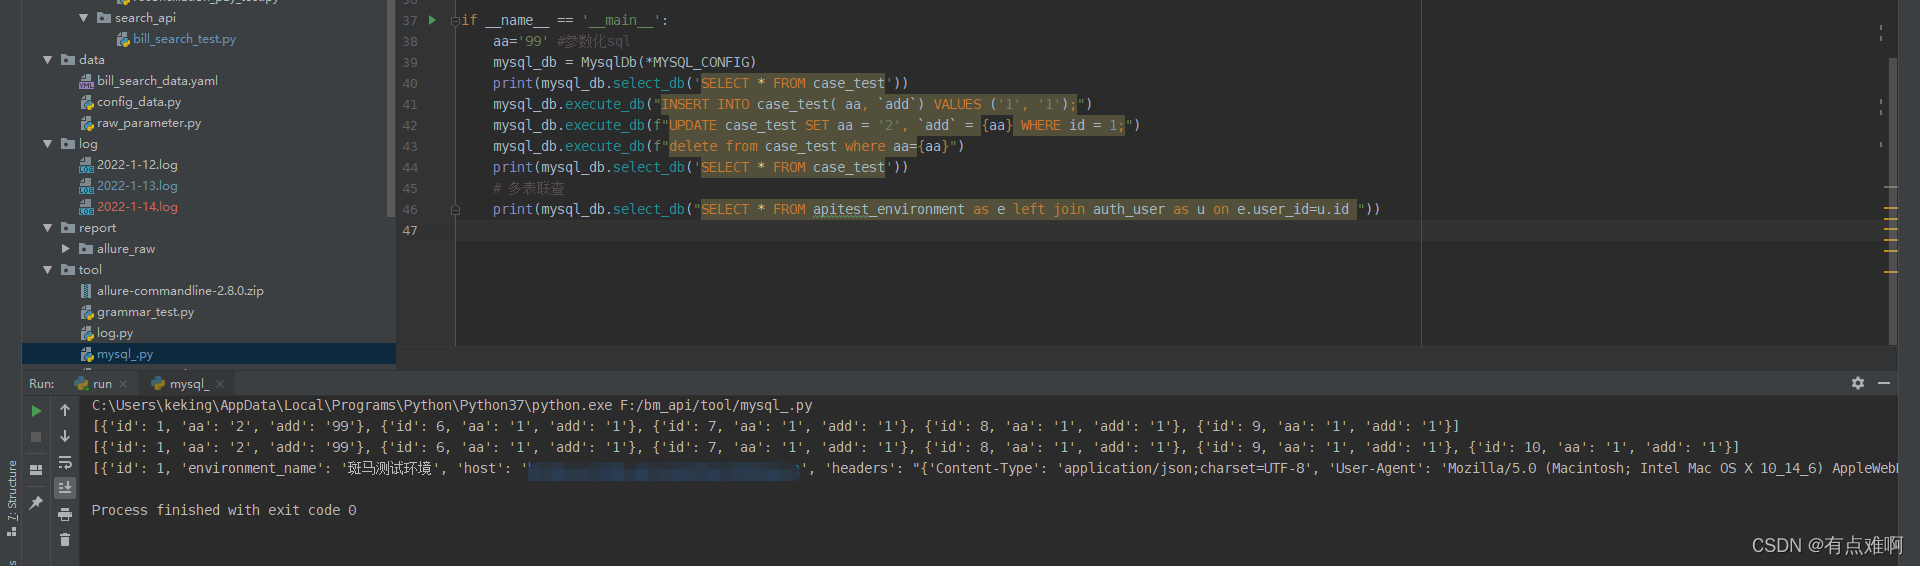Collapse the log folder
Viewport: 1920px width, 566px height.
click(48, 144)
